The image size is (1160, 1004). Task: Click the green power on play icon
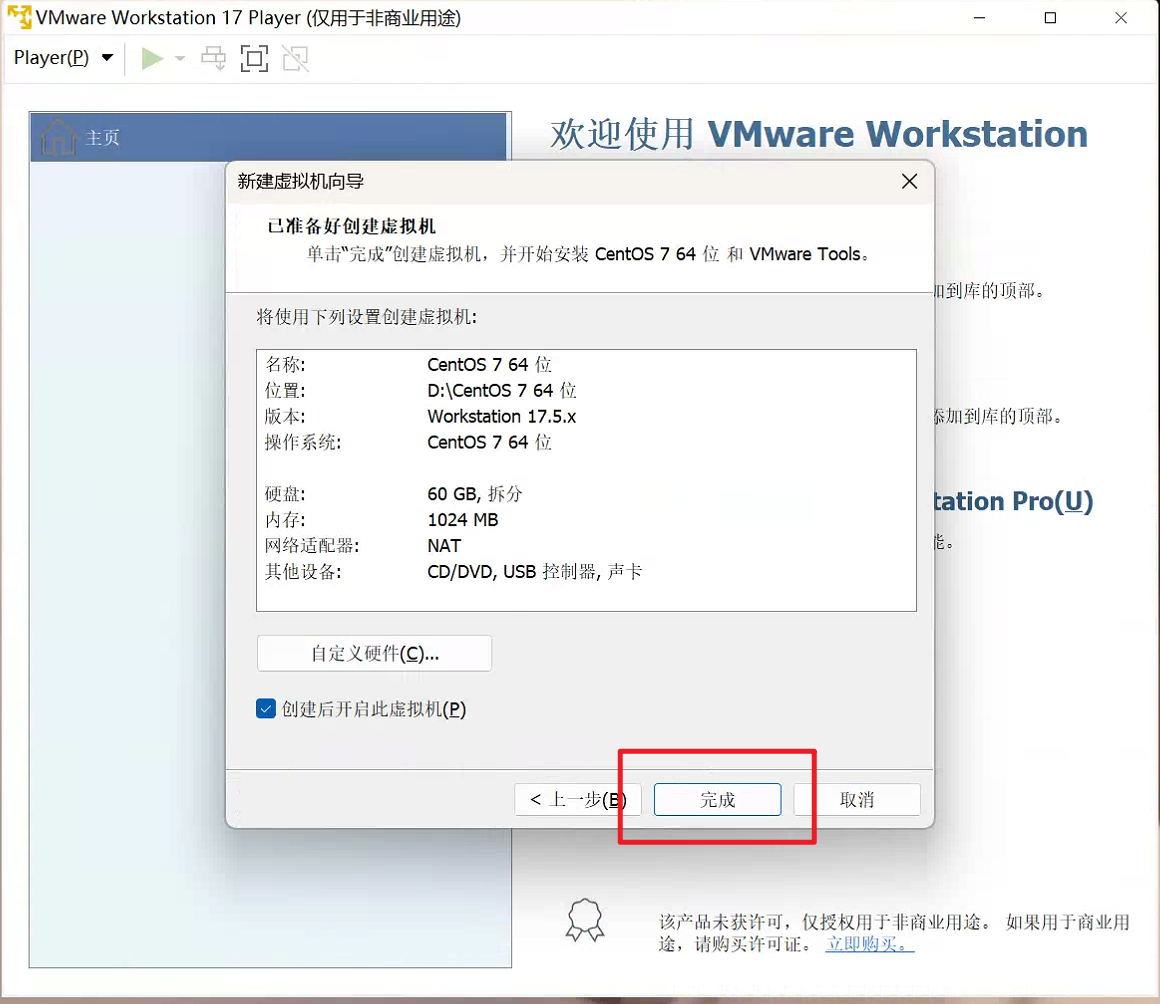coord(152,58)
